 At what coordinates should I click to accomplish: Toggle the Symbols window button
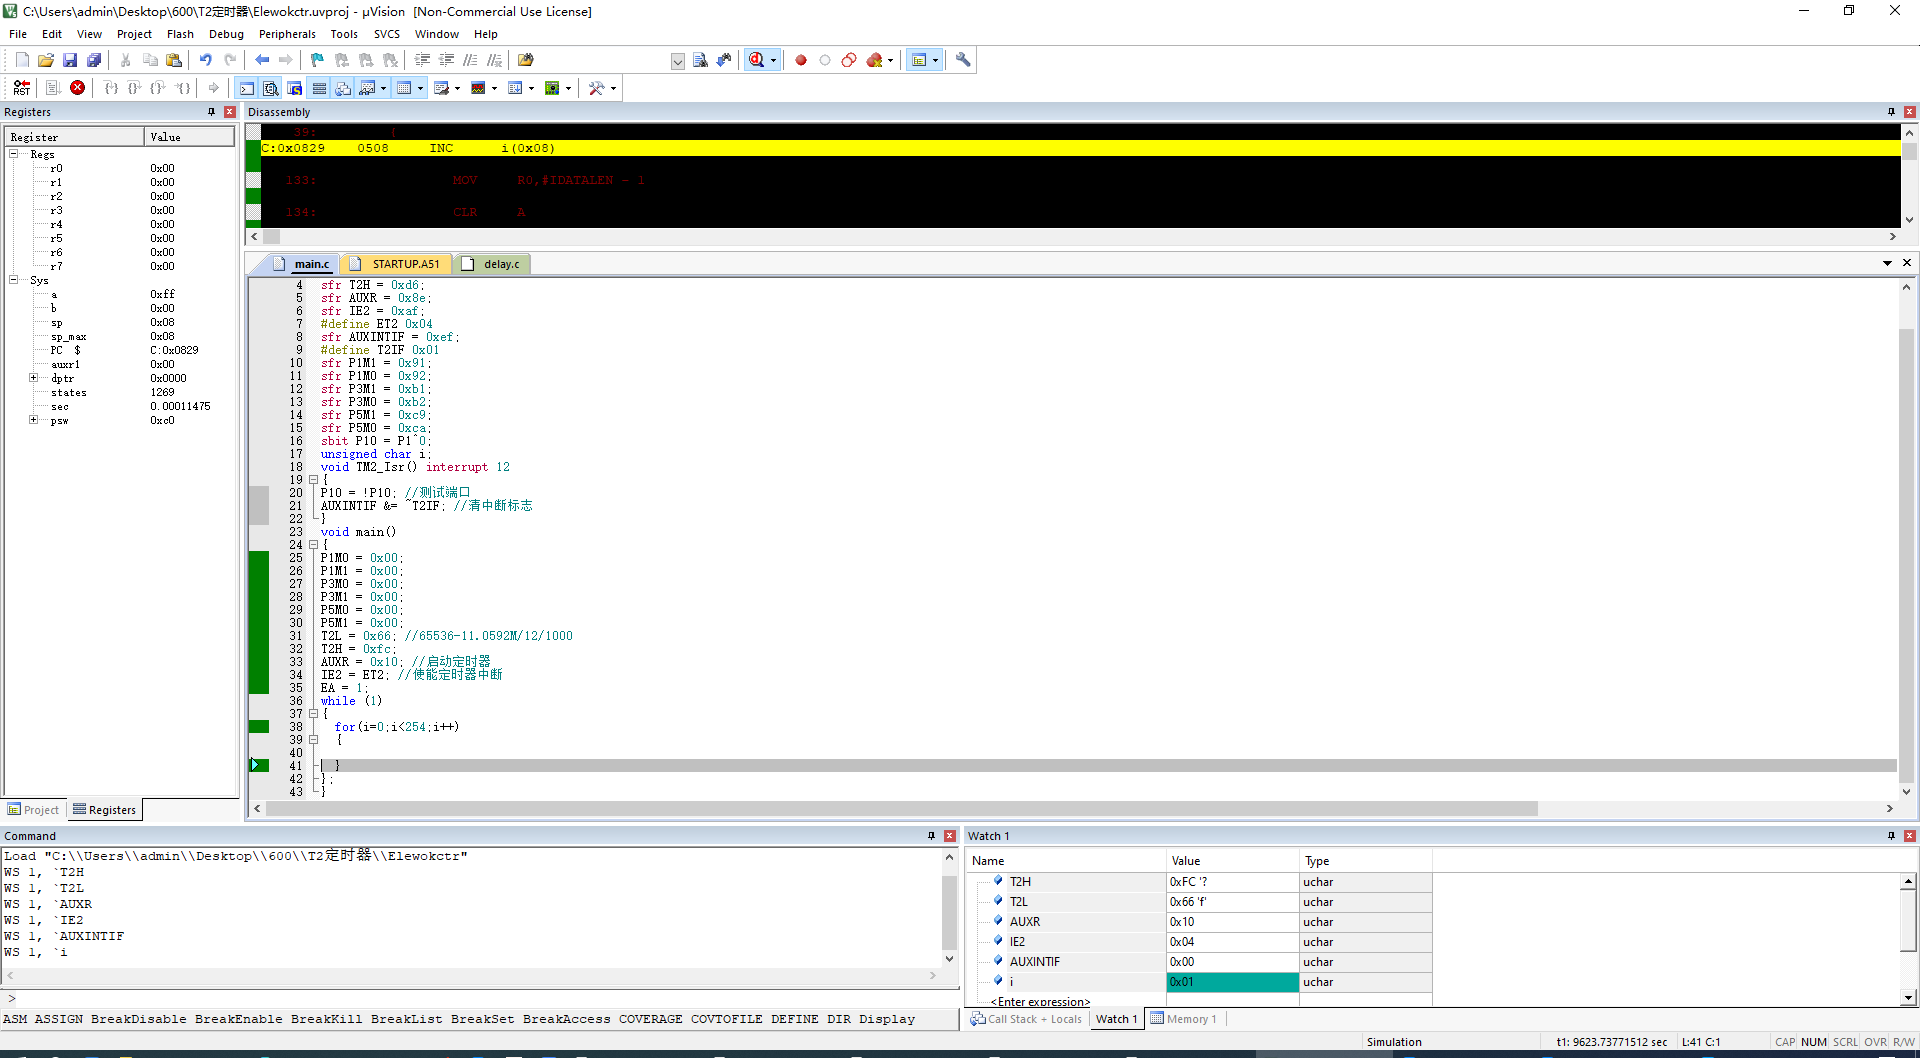295,88
